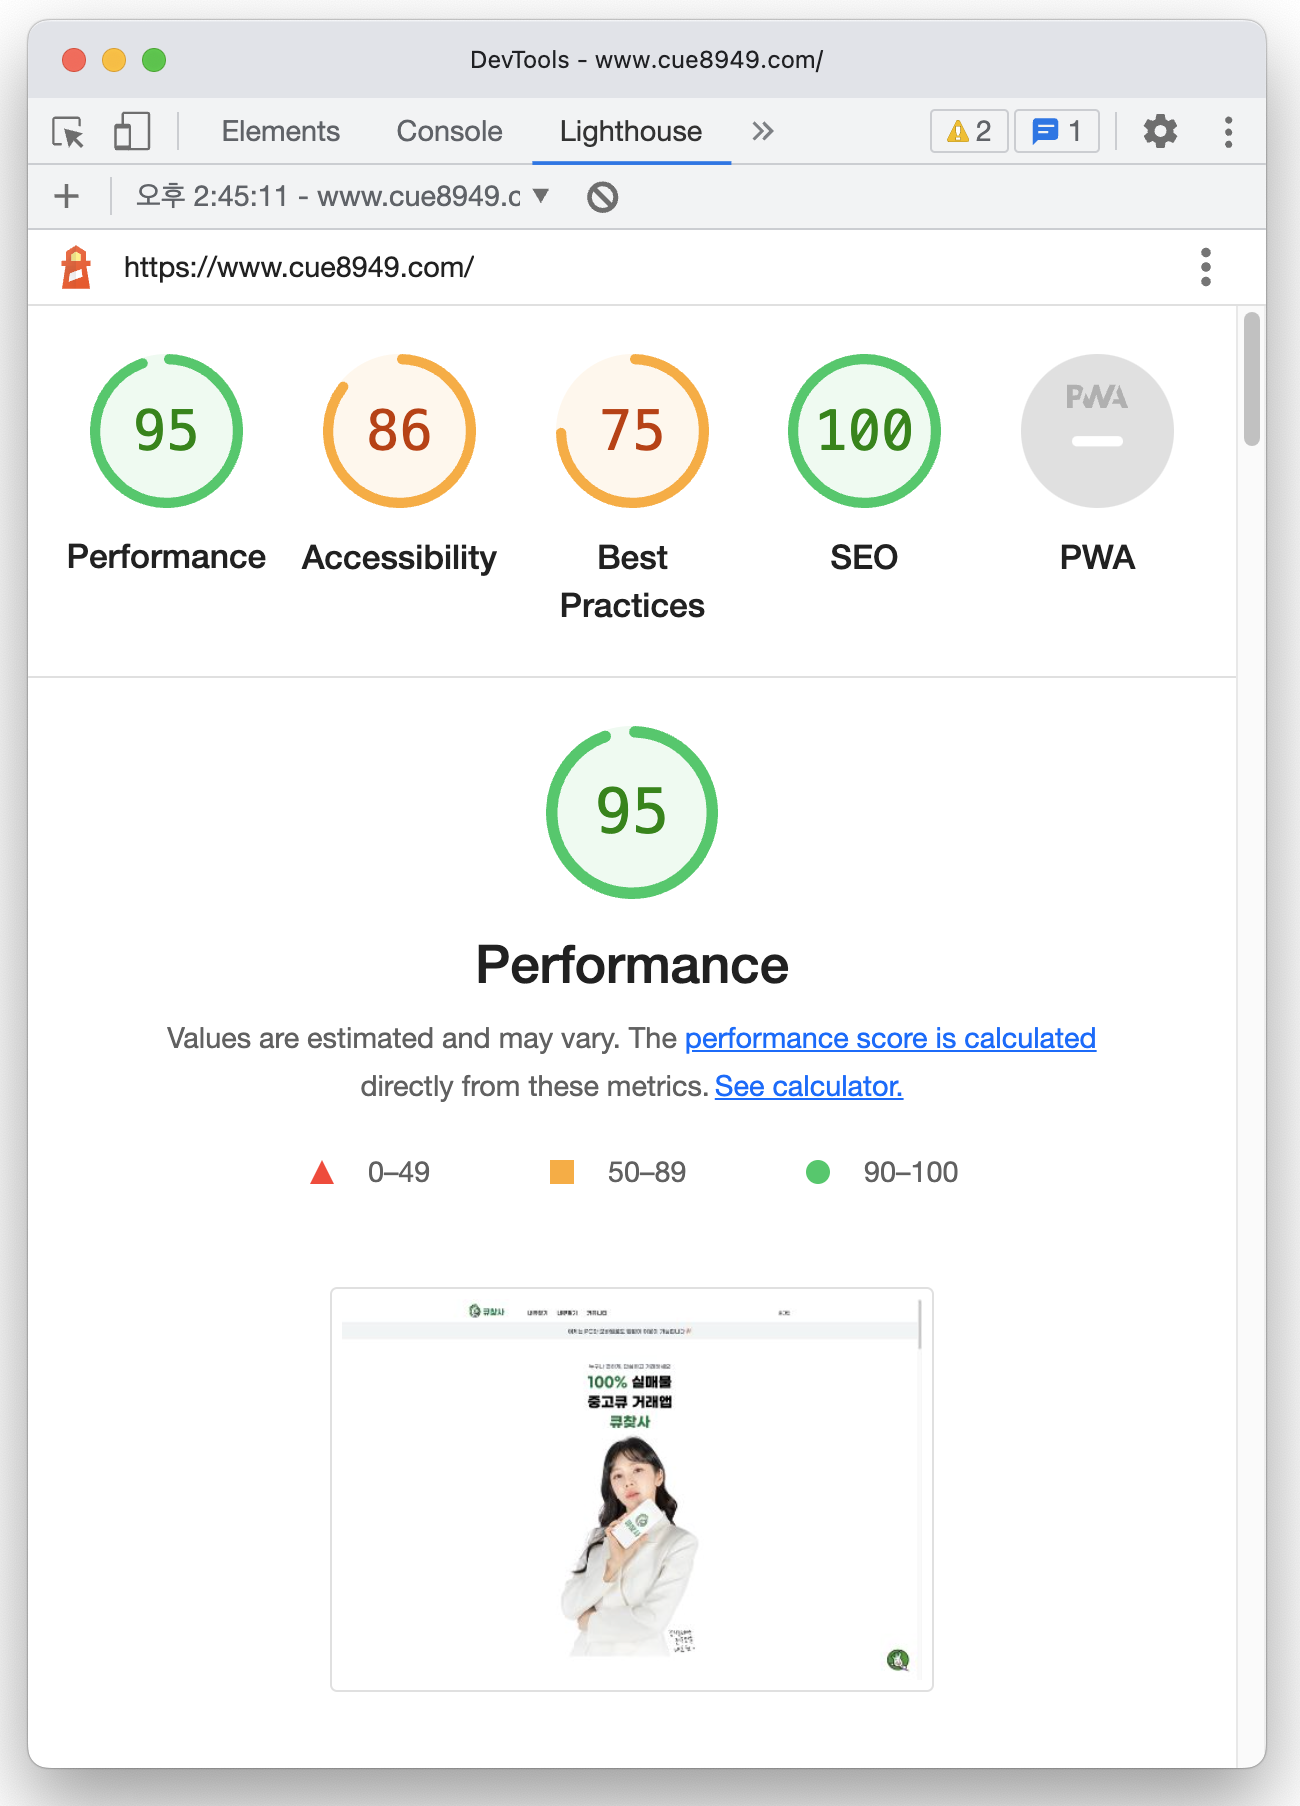The image size is (1300, 1806).
Task: Open the customize DevTools three-dot menu
Action: point(1227,131)
